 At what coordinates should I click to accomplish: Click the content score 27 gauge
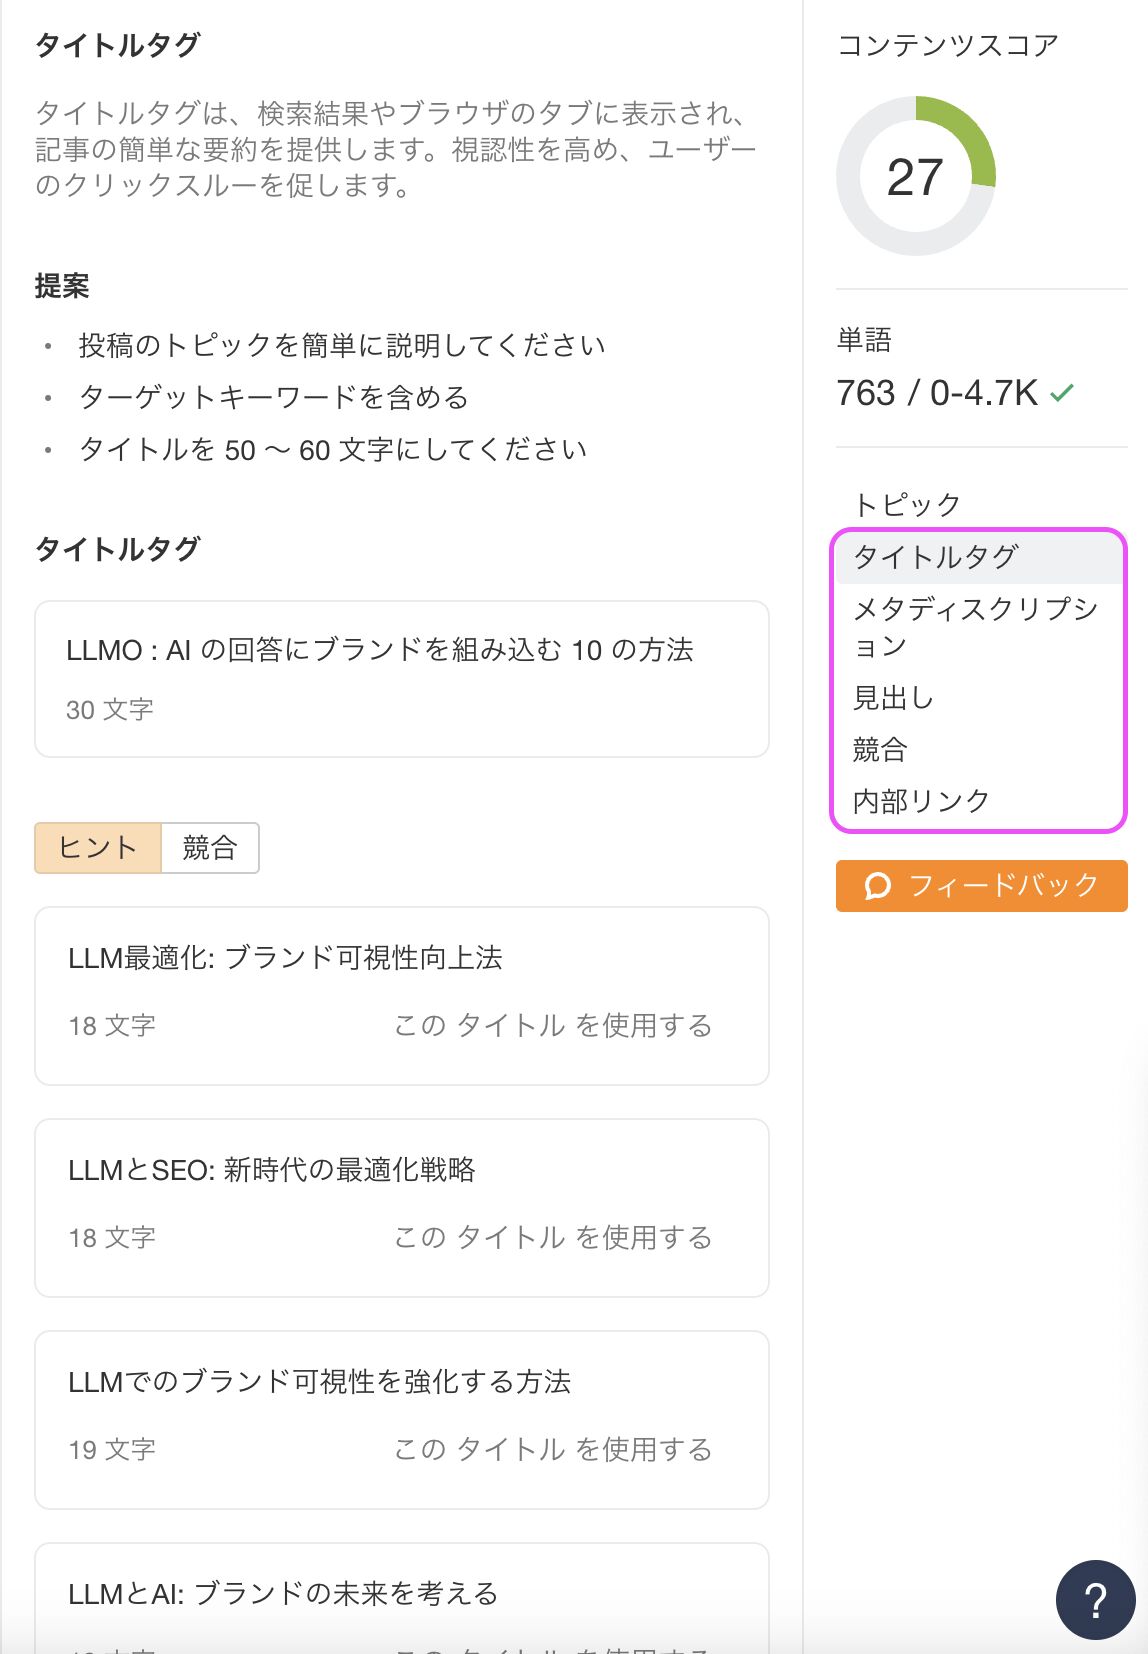click(915, 176)
